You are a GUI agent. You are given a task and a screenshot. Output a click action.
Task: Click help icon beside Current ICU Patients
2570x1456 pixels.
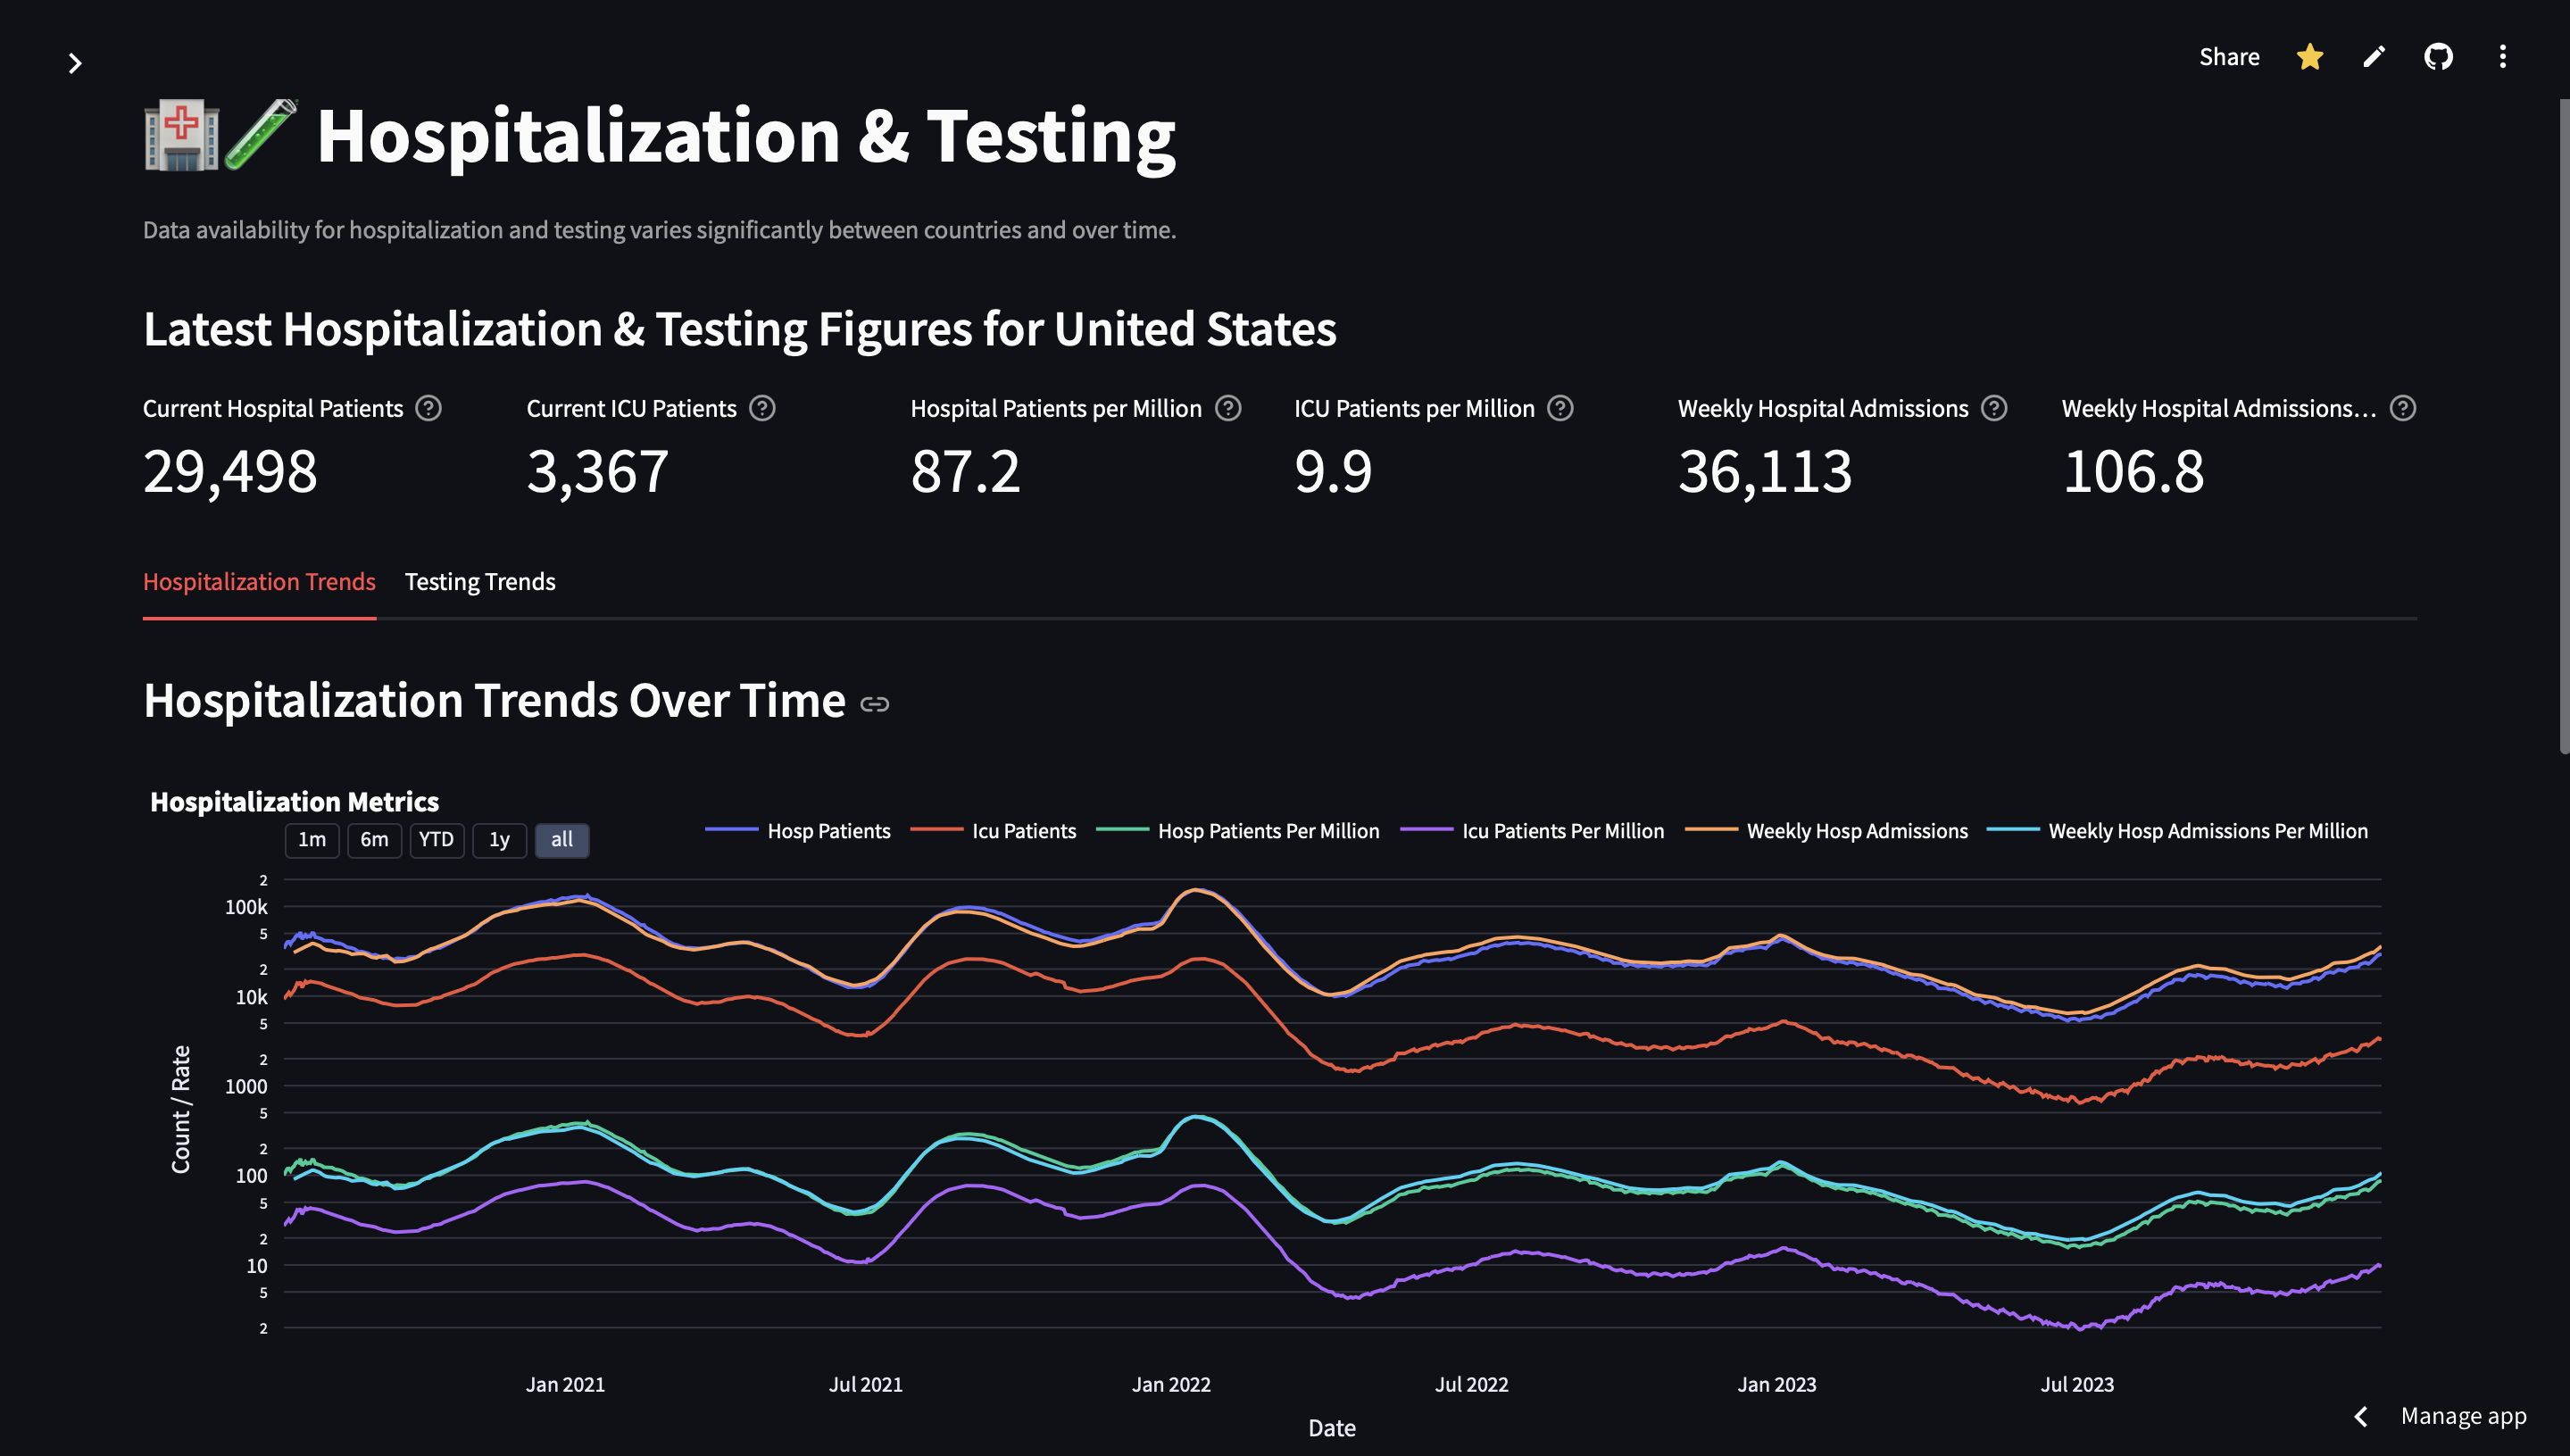coord(762,408)
